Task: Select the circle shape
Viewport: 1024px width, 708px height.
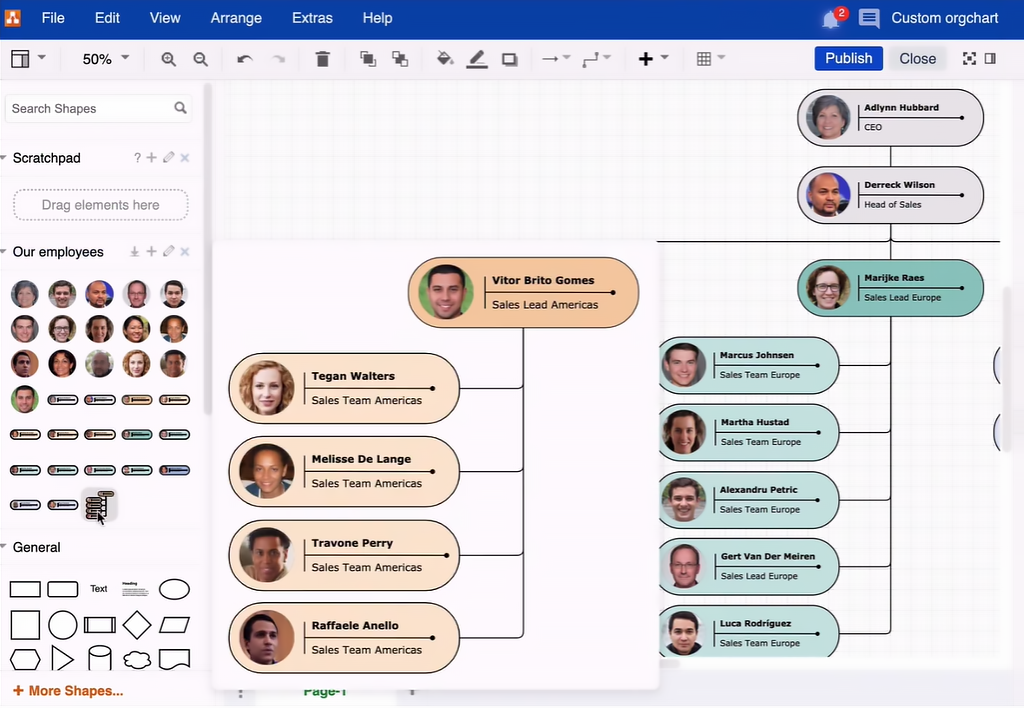Action: click(63, 625)
